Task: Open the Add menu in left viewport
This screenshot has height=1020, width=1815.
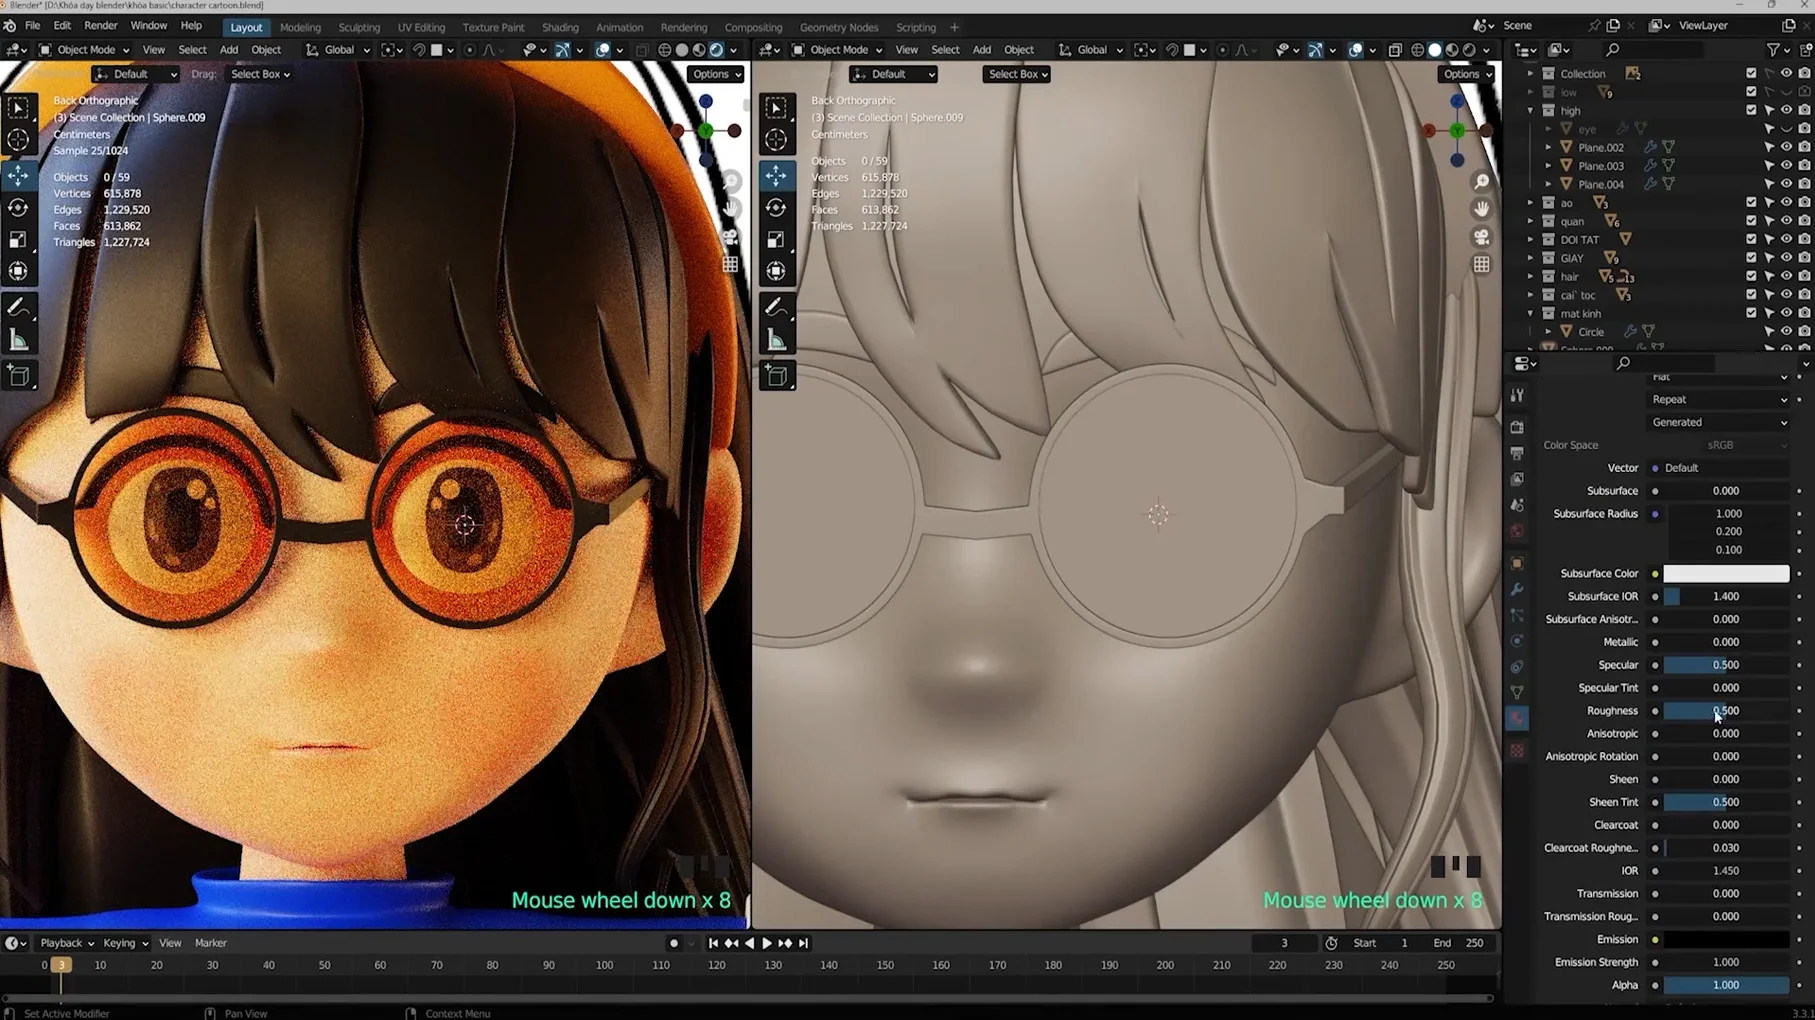Action: click(x=228, y=49)
